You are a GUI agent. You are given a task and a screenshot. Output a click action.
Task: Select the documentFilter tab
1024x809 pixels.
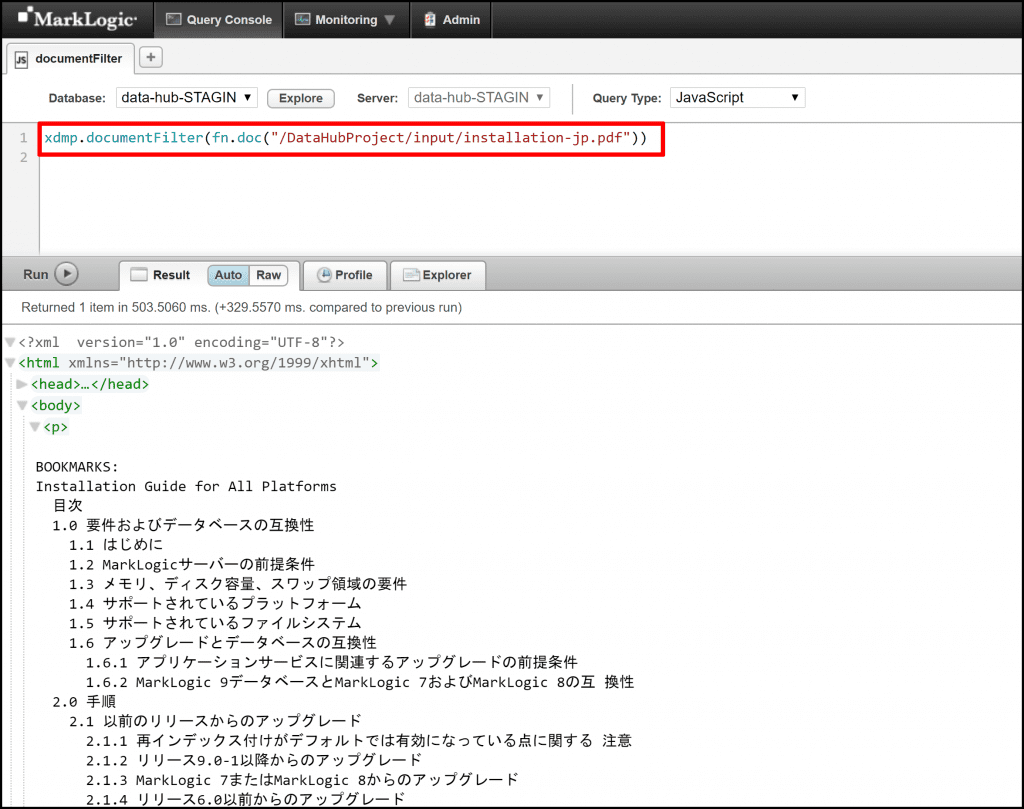[x=70, y=59]
